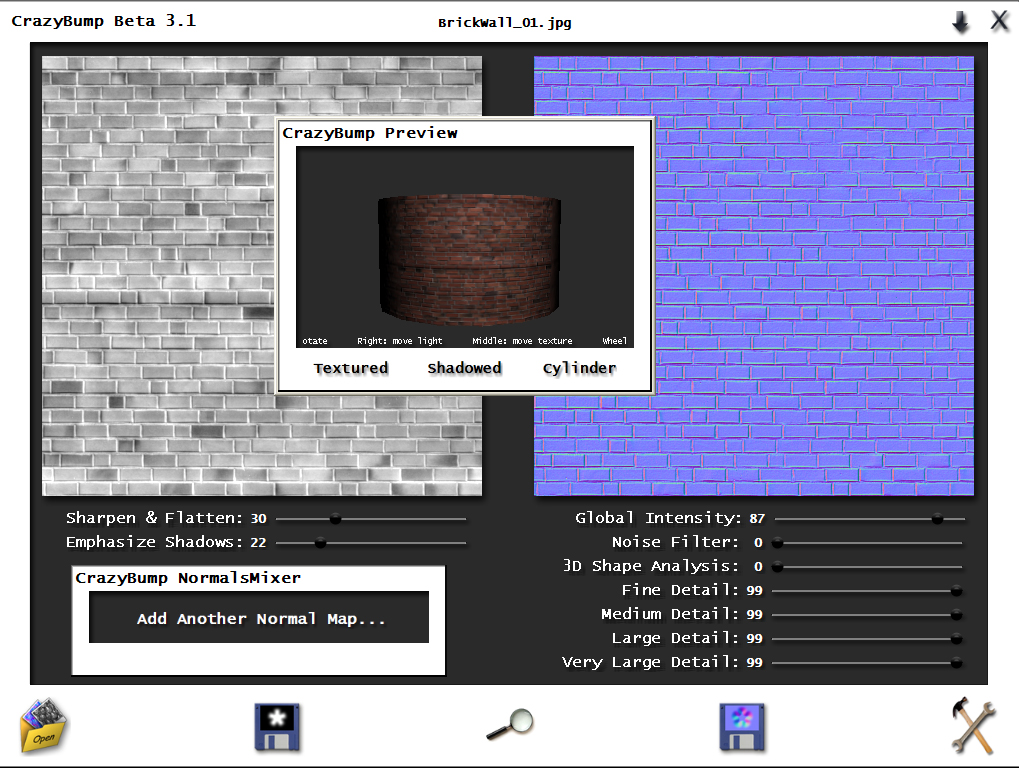Image resolution: width=1019 pixels, height=768 pixels.
Task: Click the down arrow minimize icon
Action: 961,21
